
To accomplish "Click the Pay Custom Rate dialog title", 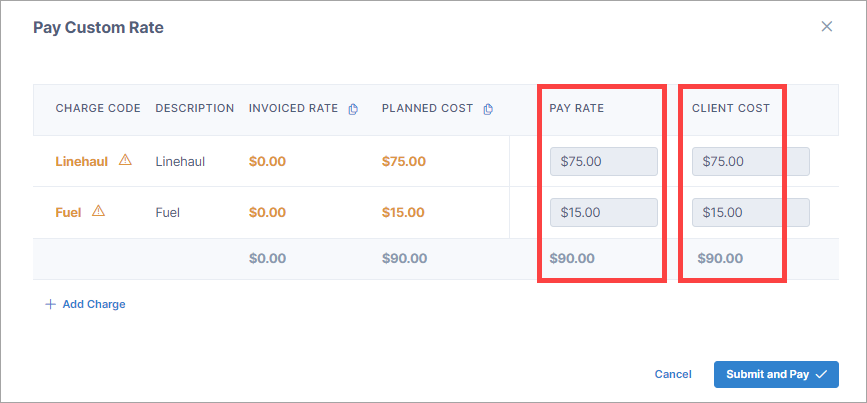I will point(98,28).
